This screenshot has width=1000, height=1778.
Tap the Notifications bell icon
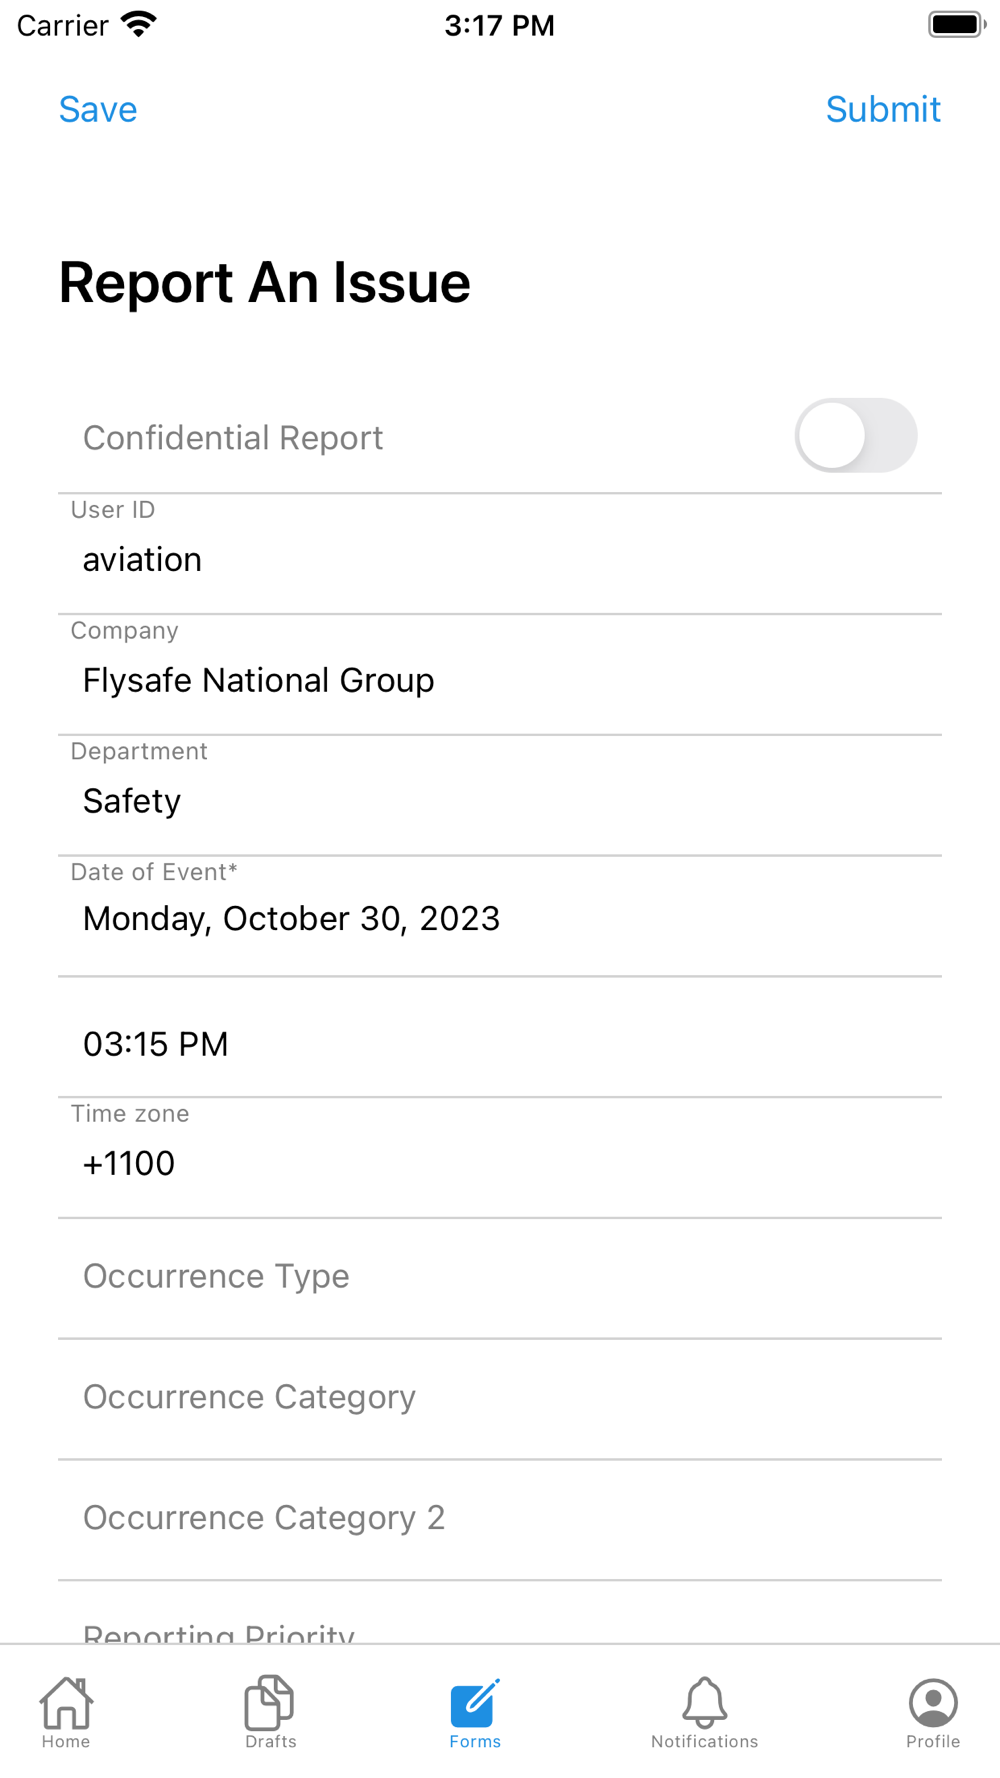[704, 1704]
